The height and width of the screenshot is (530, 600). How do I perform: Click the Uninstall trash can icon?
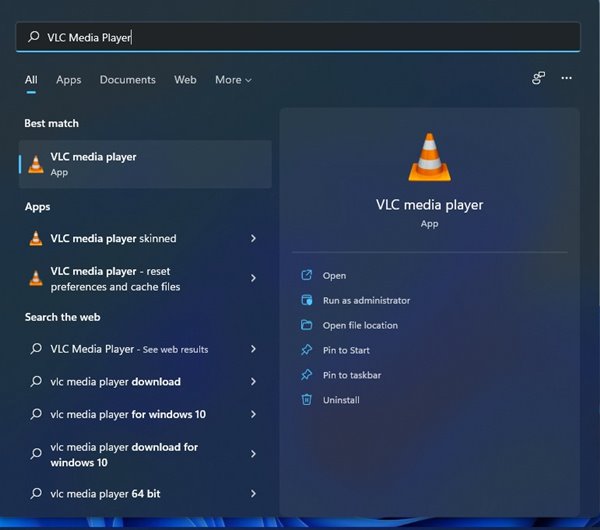307,400
